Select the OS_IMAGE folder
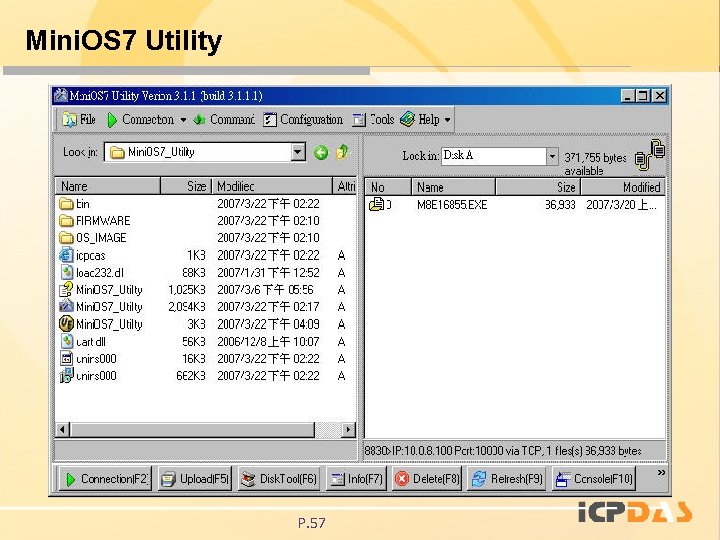 pos(92,238)
